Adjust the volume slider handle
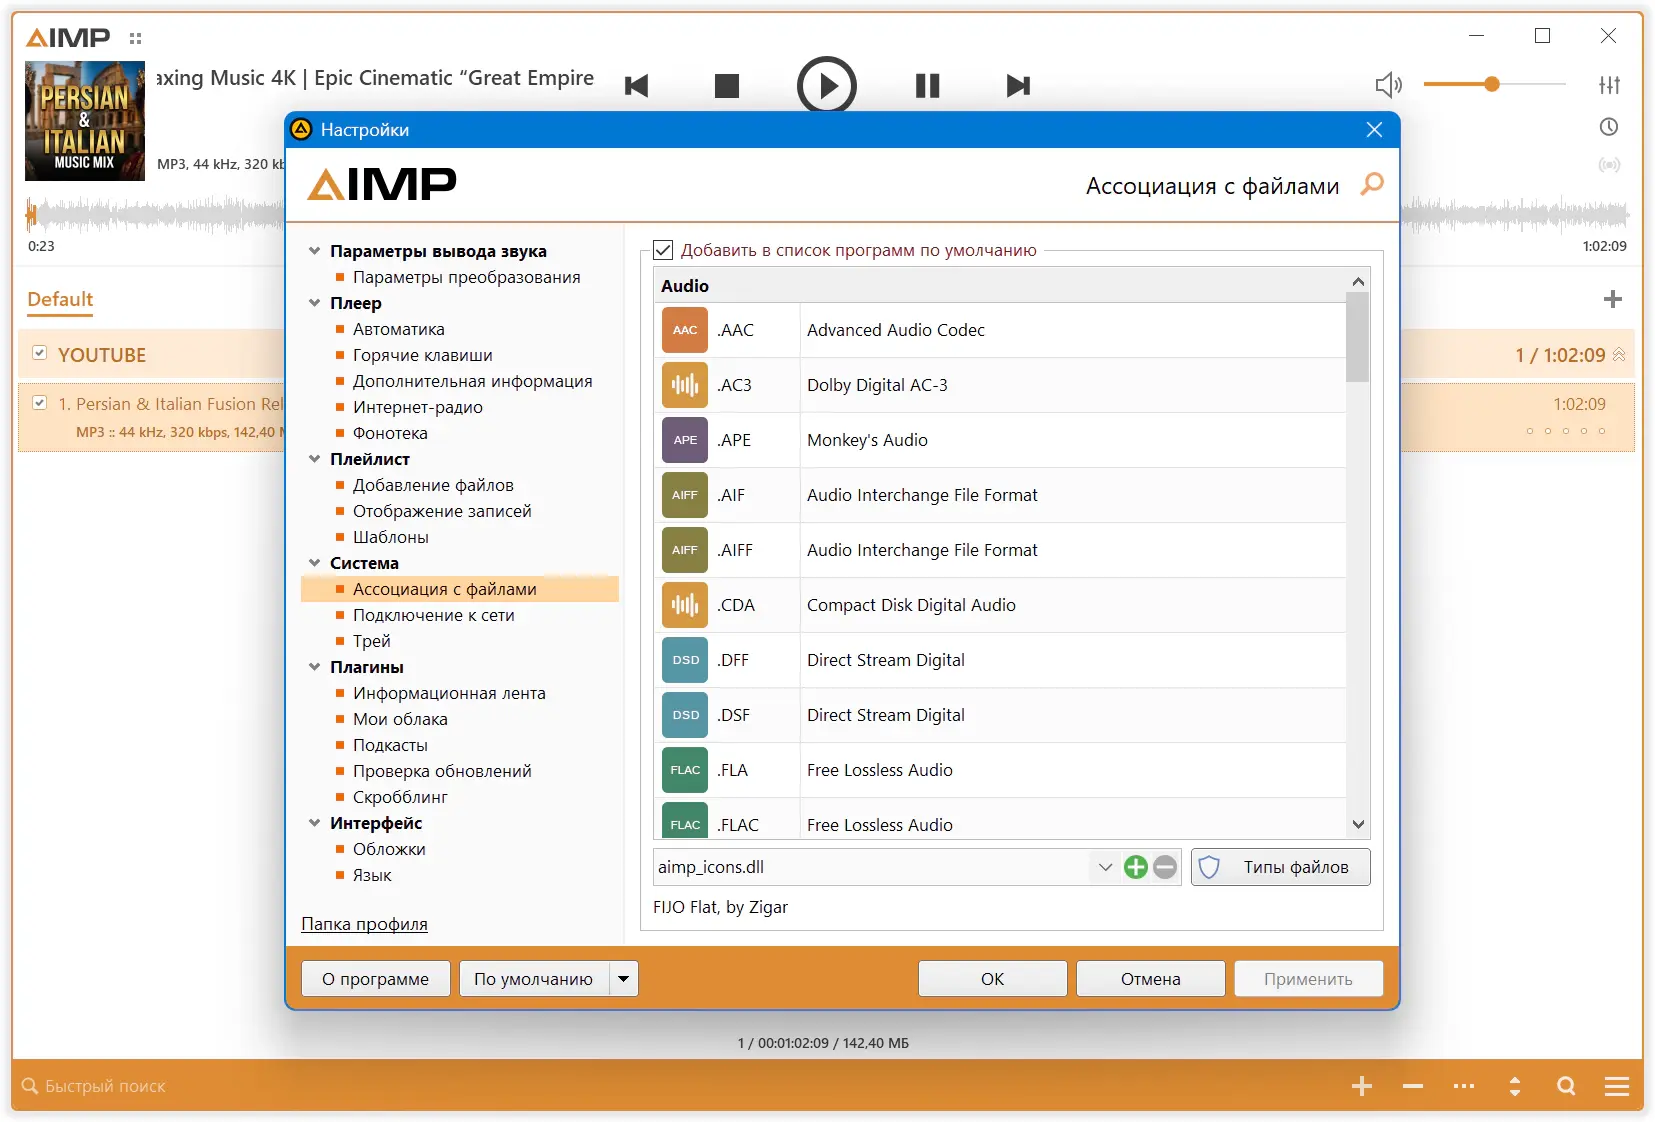The width and height of the screenshot is (1655, 1122). coord(1492,84)
